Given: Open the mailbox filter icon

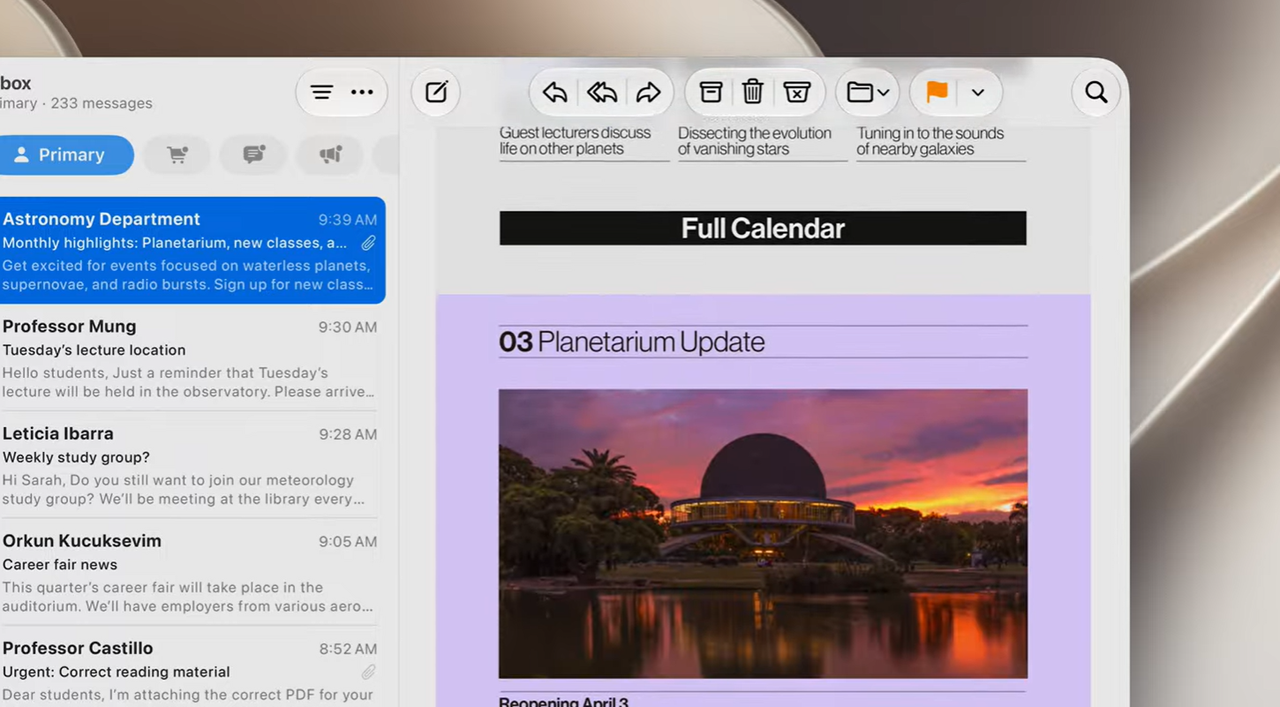Looking at the screenshot, I should coord(322,93).
